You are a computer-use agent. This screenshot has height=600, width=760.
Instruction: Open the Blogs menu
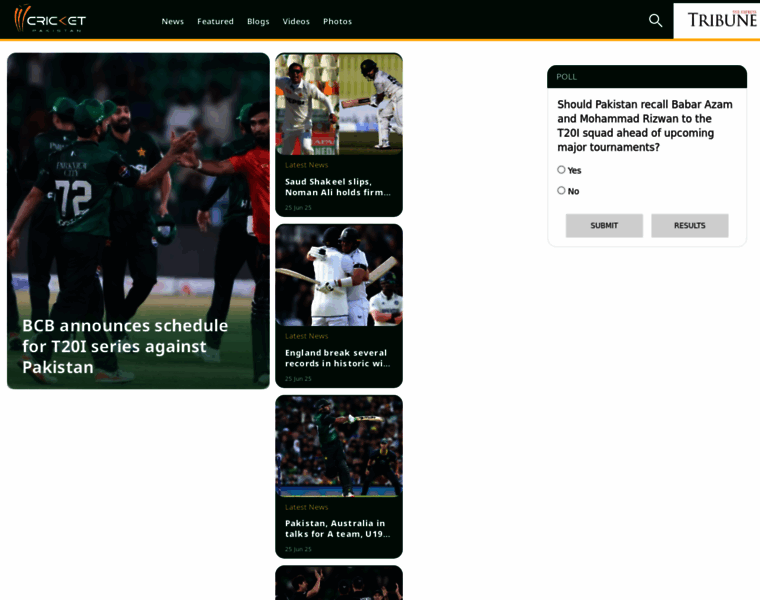tap(258, 21)
